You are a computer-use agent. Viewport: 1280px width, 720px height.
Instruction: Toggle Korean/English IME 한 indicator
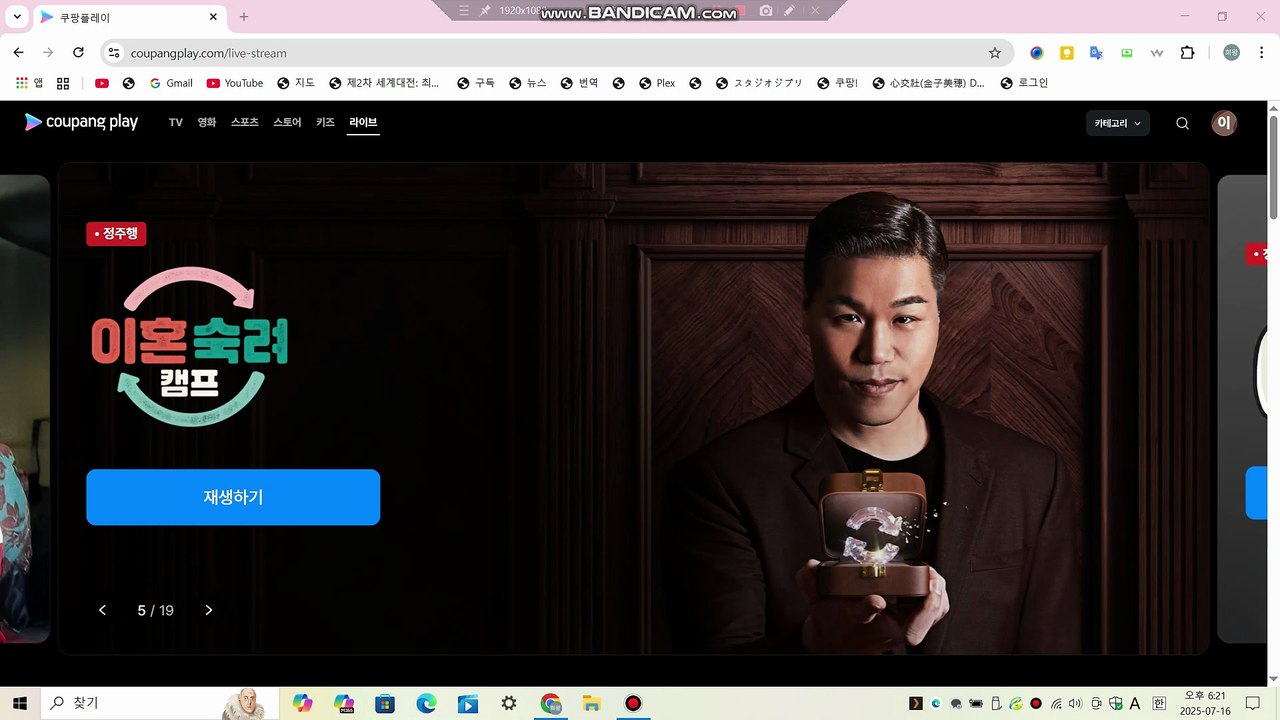click(x=1159, y=703)
